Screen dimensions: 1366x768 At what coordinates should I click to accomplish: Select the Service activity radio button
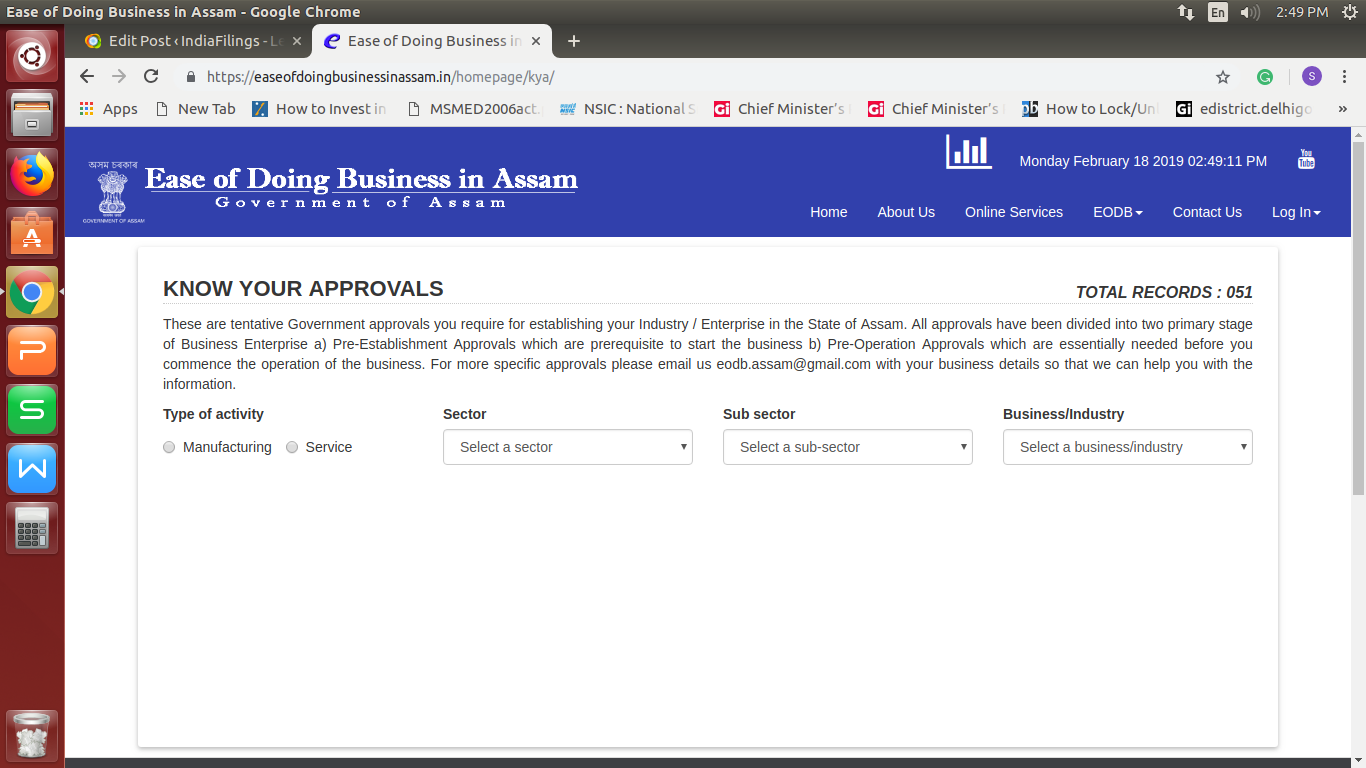tap(291, 447)
